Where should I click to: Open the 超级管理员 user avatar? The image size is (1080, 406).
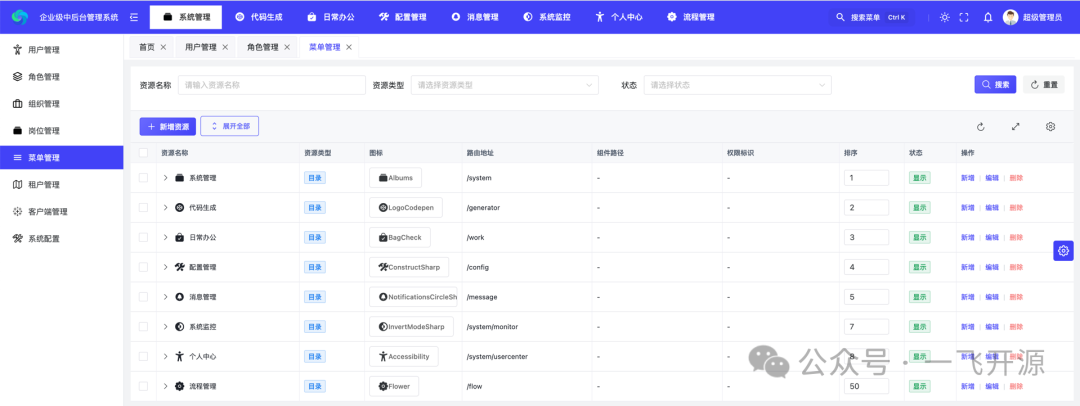coord(1010,17)
